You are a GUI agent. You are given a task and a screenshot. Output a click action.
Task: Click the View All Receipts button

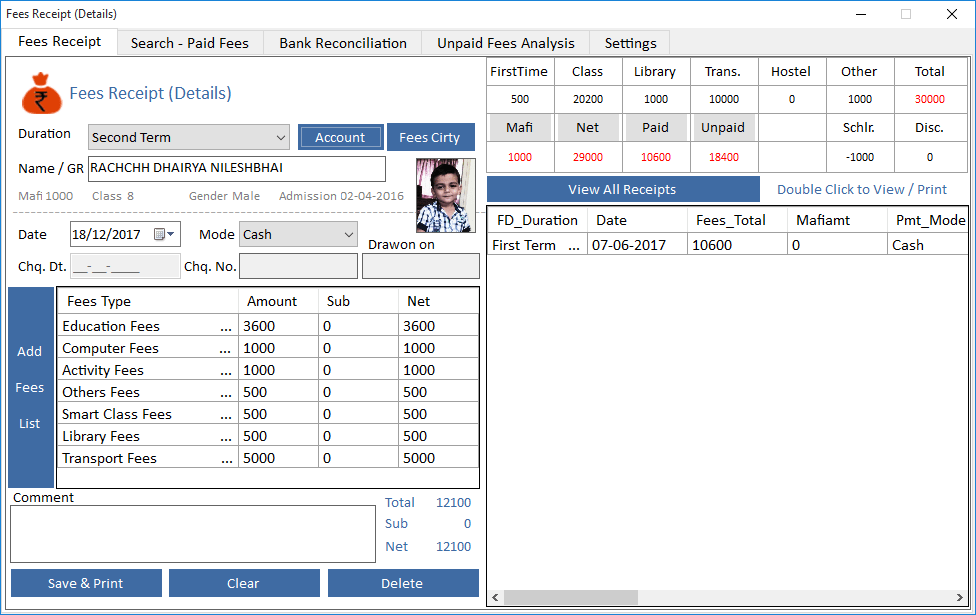coord(622,189)
